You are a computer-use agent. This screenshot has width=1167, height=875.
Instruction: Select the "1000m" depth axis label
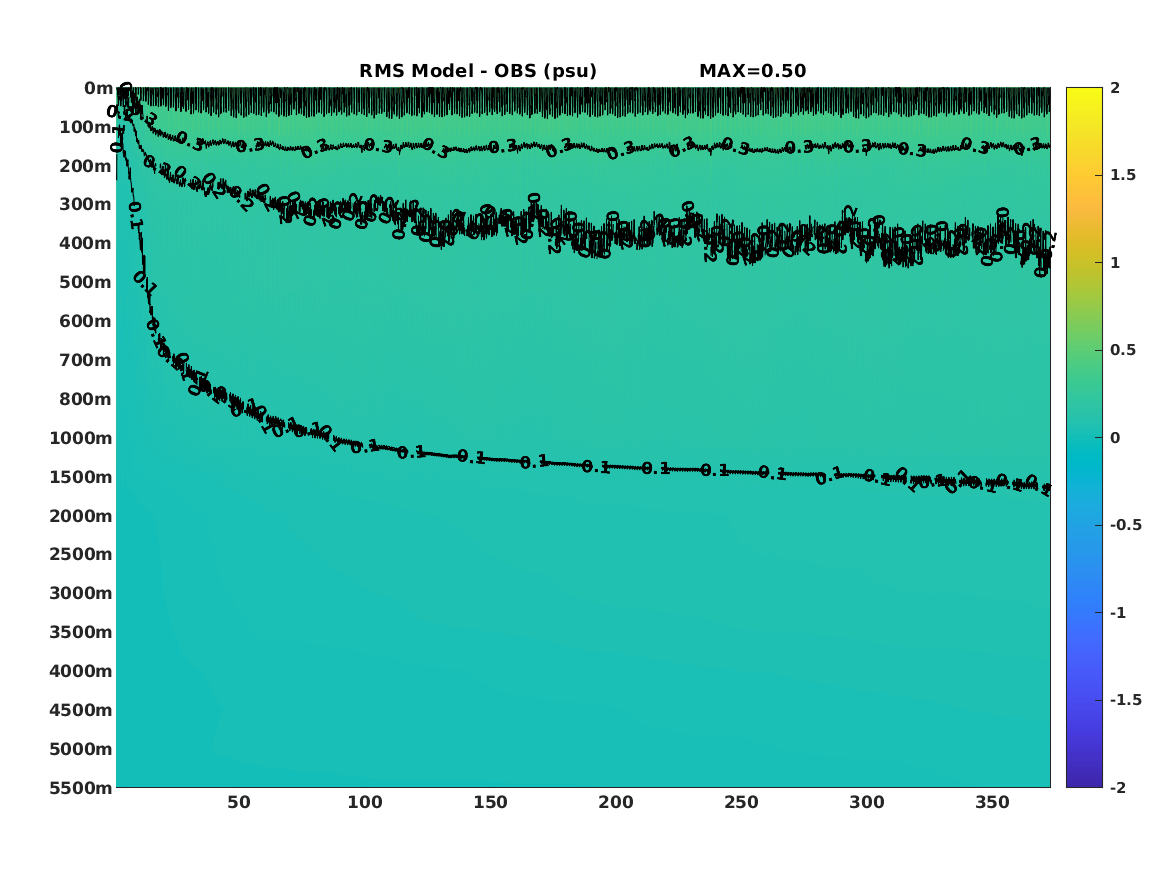coord(81,438)
